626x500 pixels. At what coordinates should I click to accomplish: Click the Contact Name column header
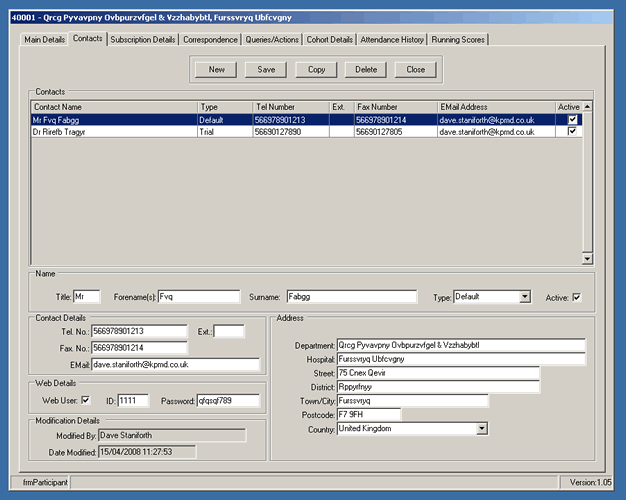(114, 107)
